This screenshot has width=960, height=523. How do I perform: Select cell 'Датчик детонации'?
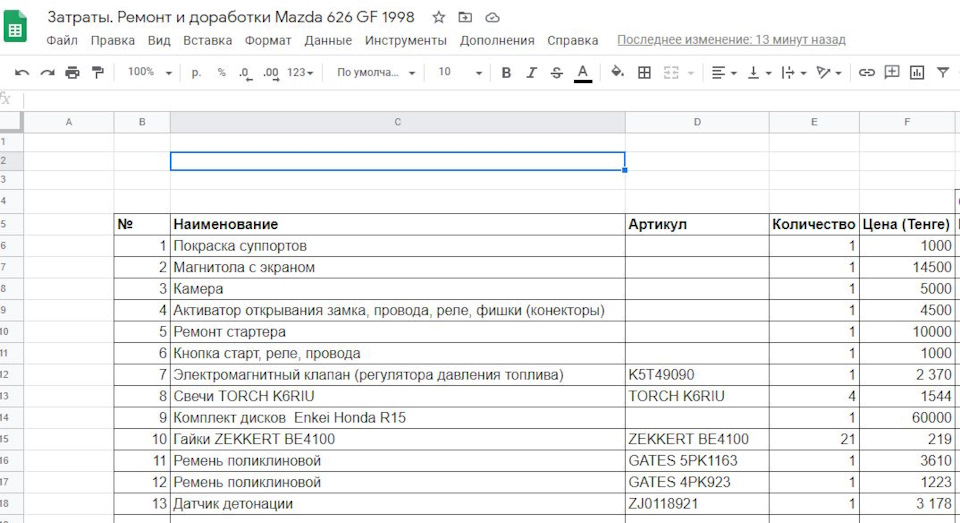click(397, 503)
